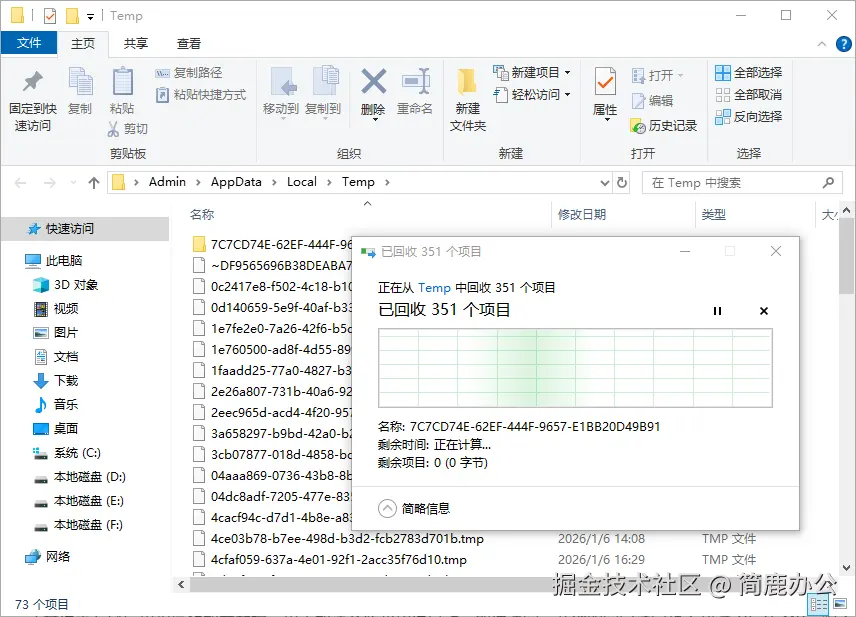Pause the recycling progress

click(x=717, y=311)
